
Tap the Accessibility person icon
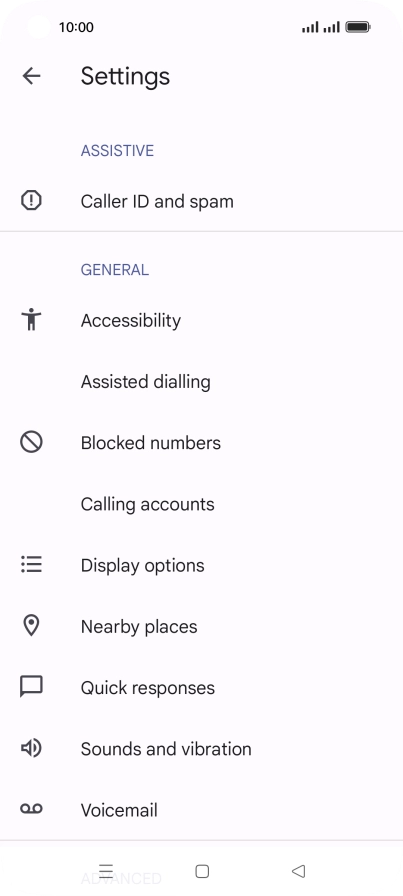pyautogui.click(x=31, y=319)
